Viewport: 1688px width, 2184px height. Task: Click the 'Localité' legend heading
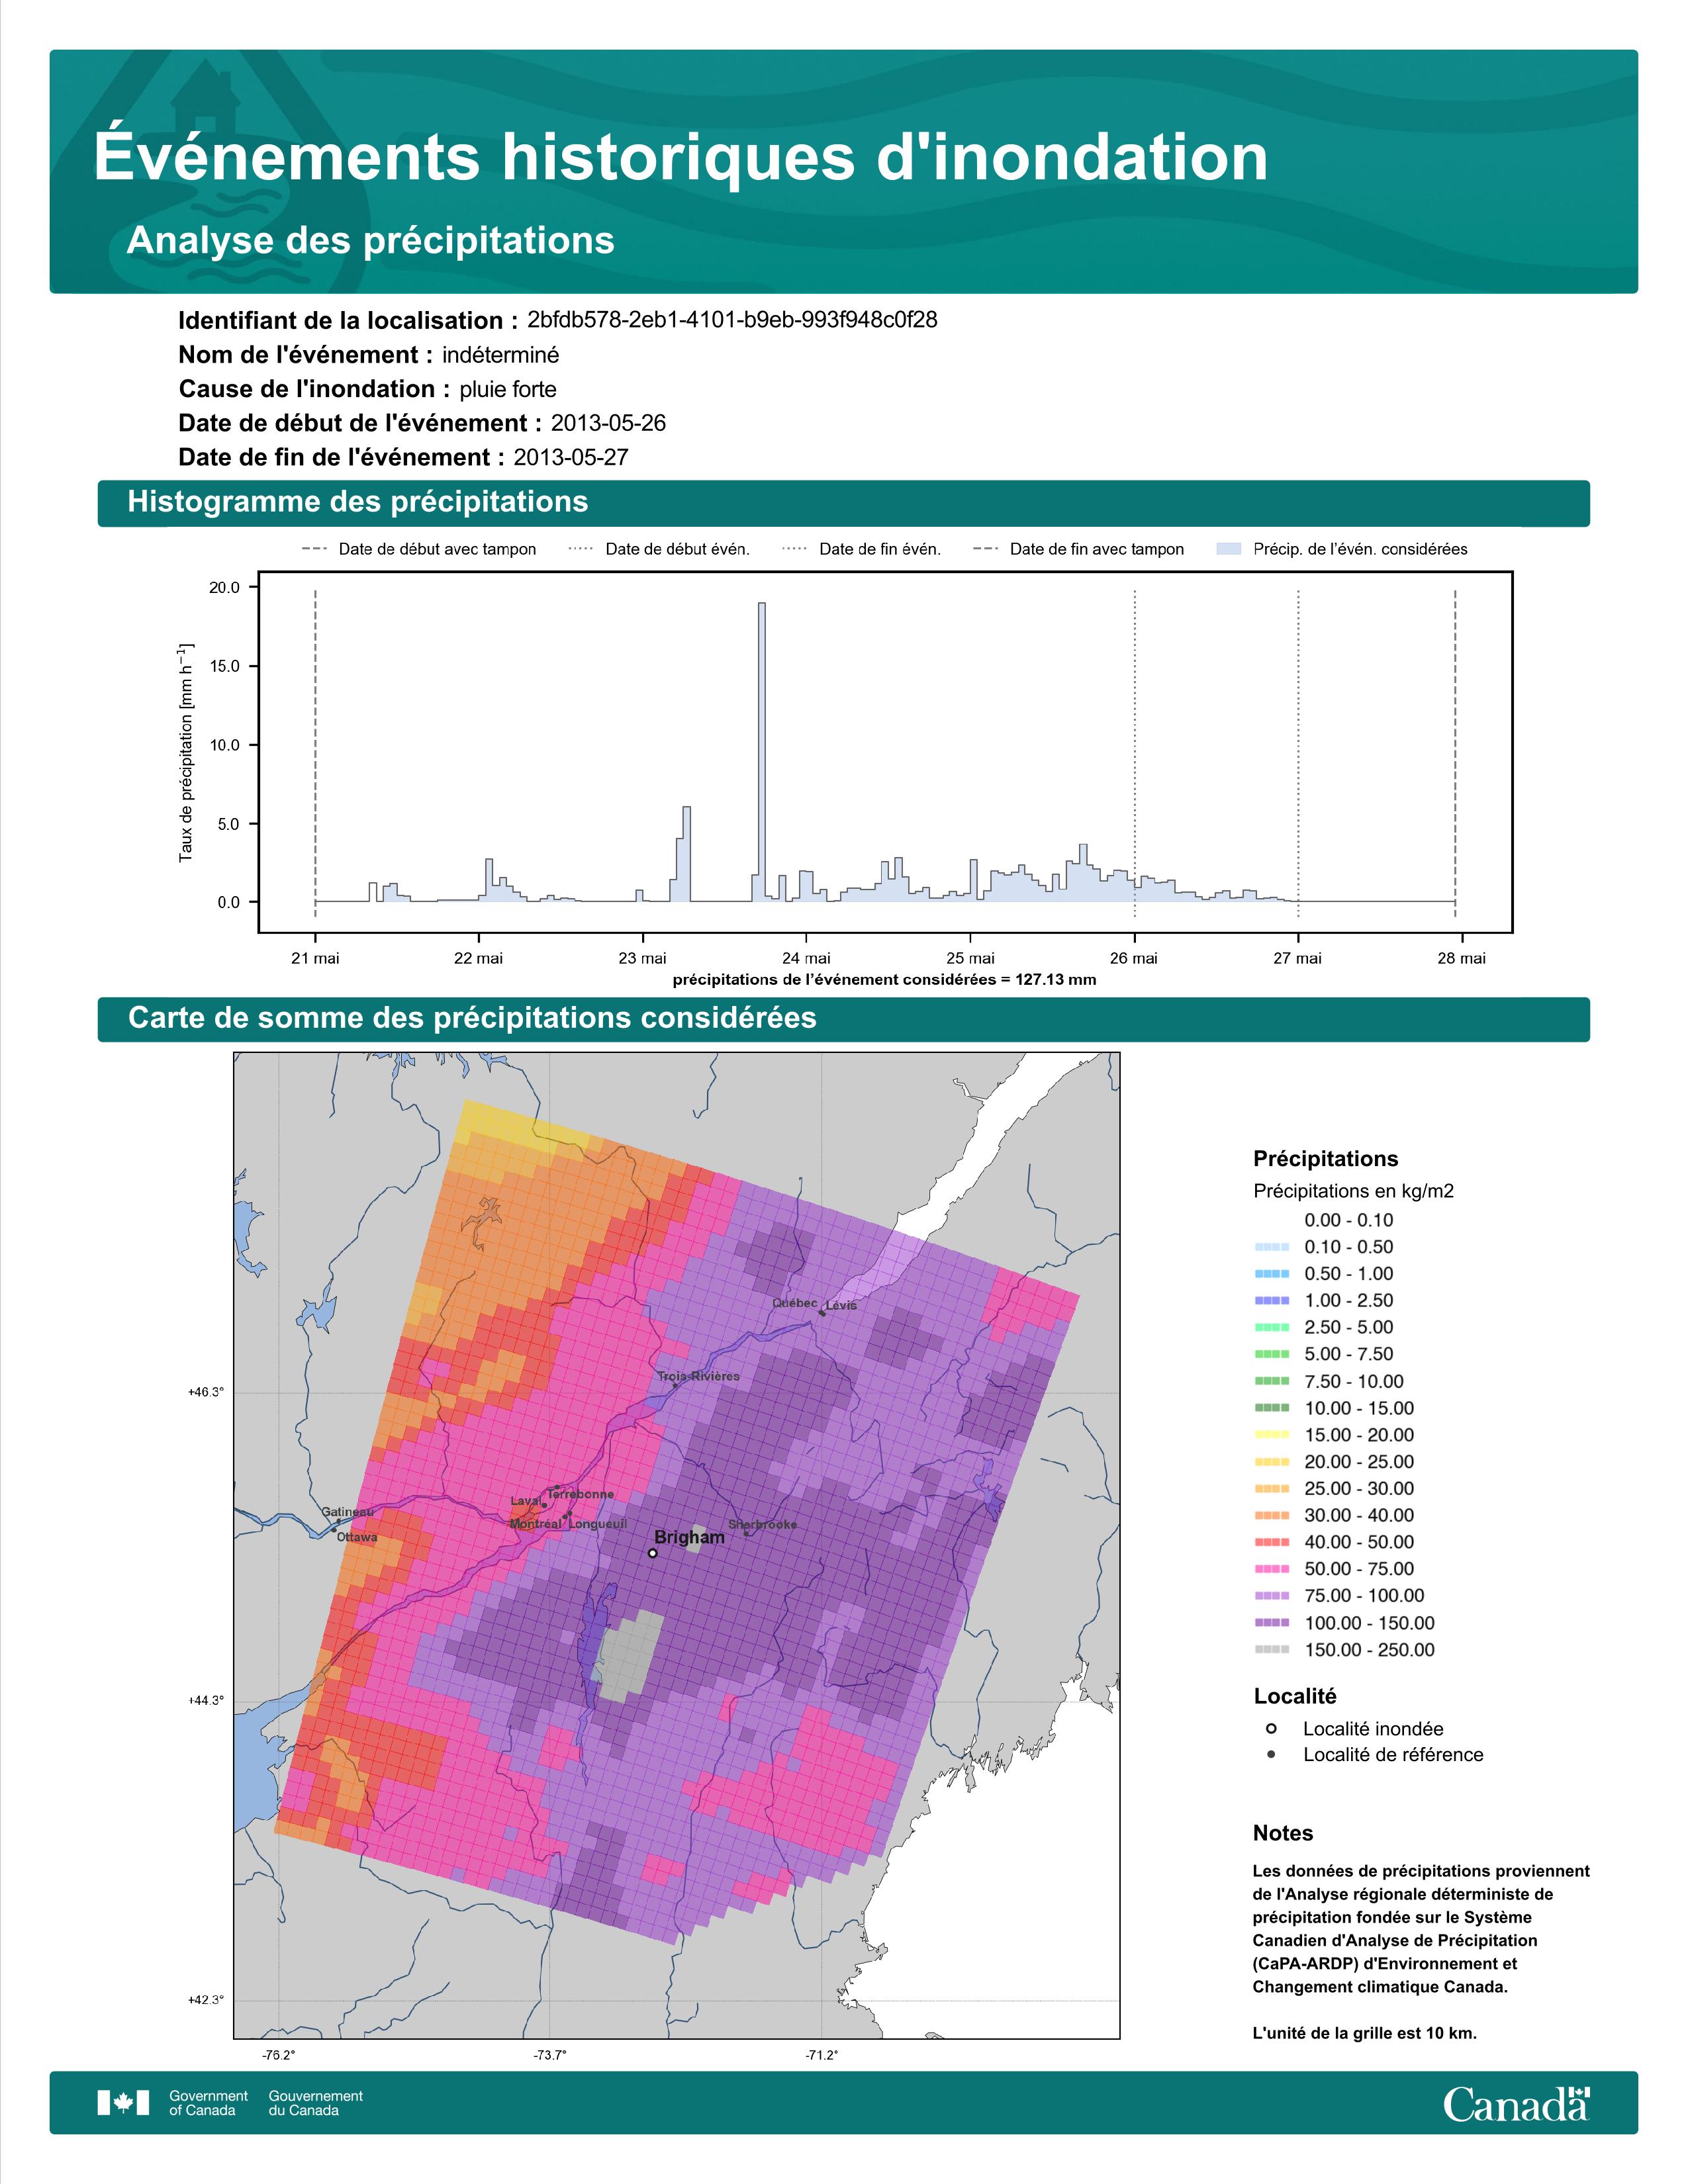coord(1295,1696)
